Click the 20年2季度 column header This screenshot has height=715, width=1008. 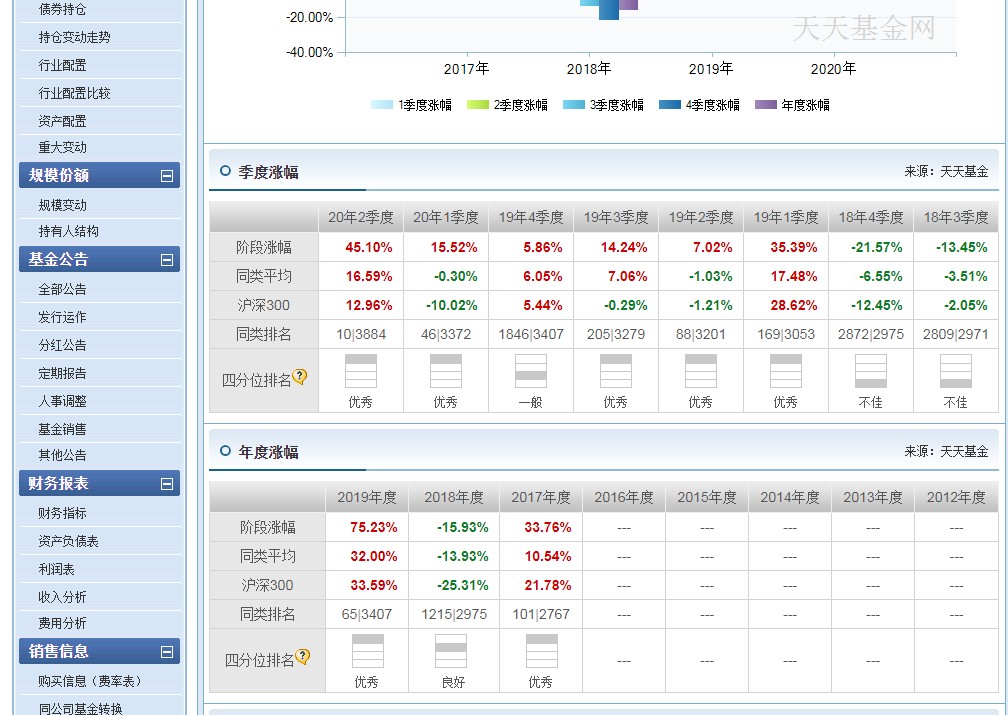(x=361, y=217)
